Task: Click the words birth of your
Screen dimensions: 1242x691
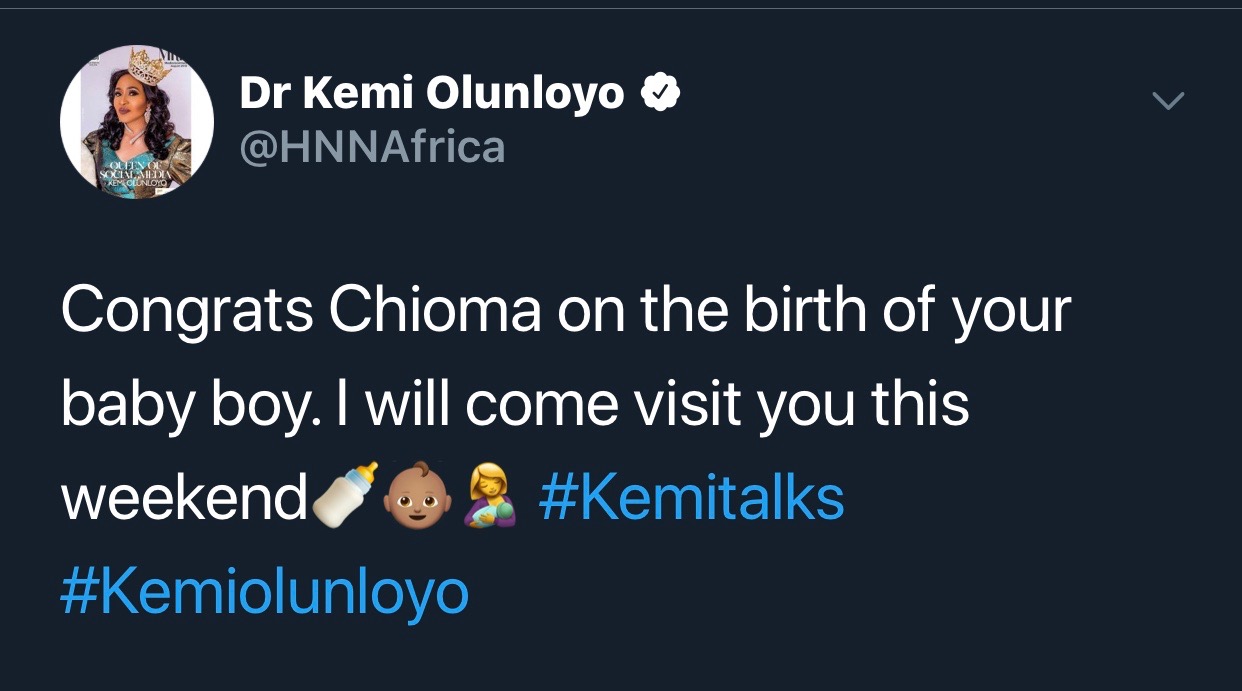Action: (x=907, y=313)
